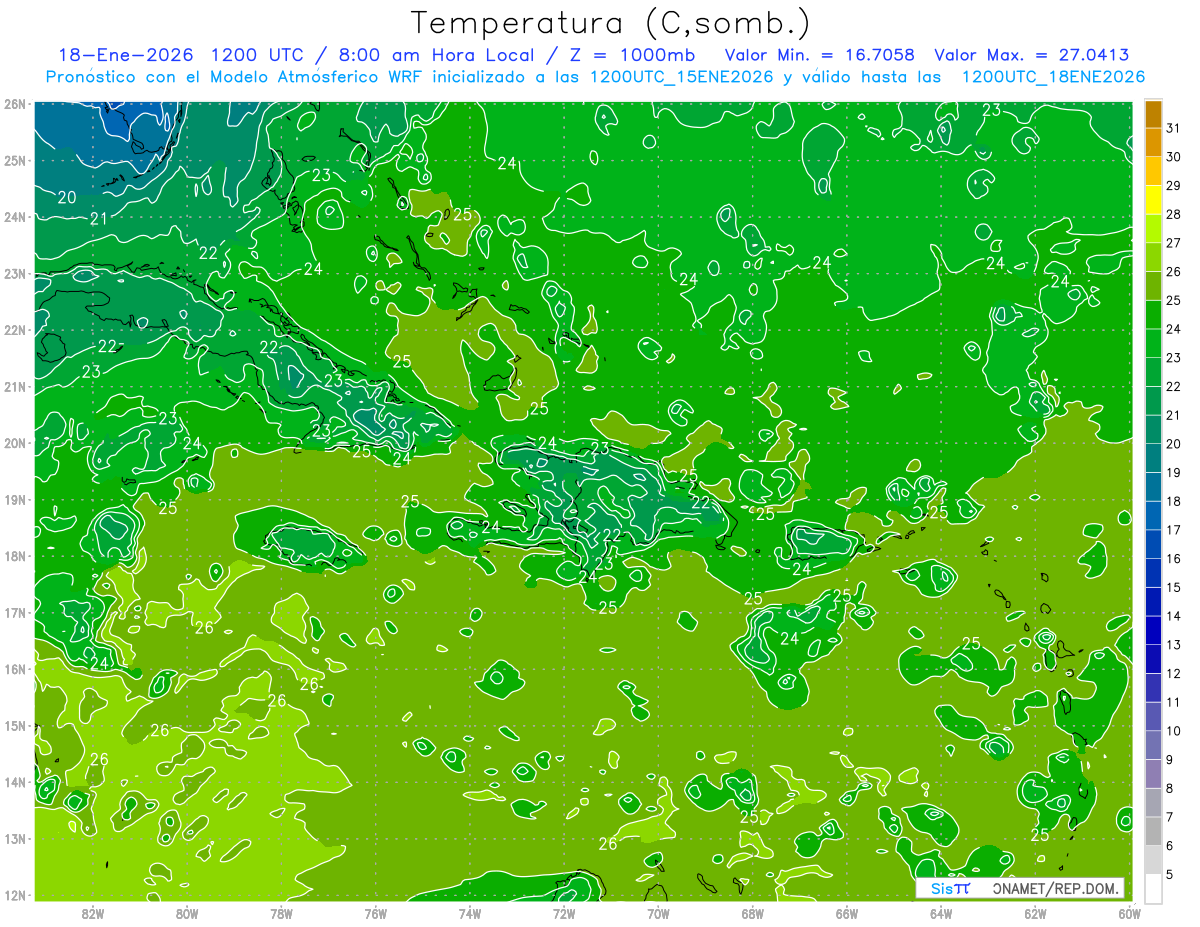Click the 26N latitude axis label
The image size is (1200, 927).
pos(14,104)
